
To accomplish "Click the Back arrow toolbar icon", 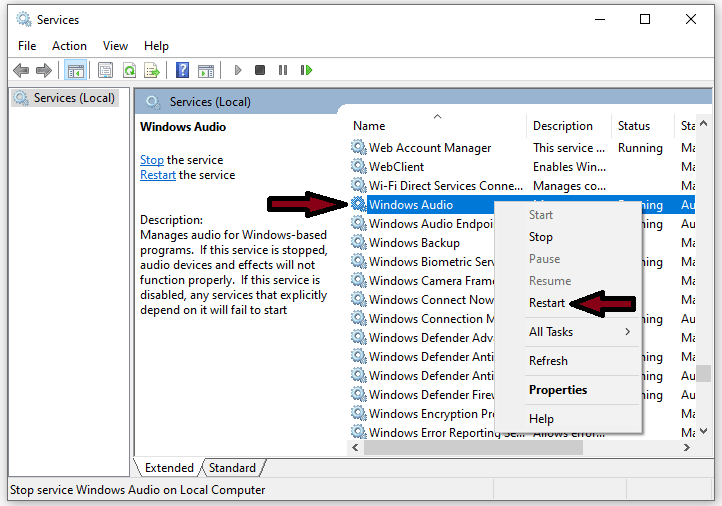I will [x=21, y=70].
